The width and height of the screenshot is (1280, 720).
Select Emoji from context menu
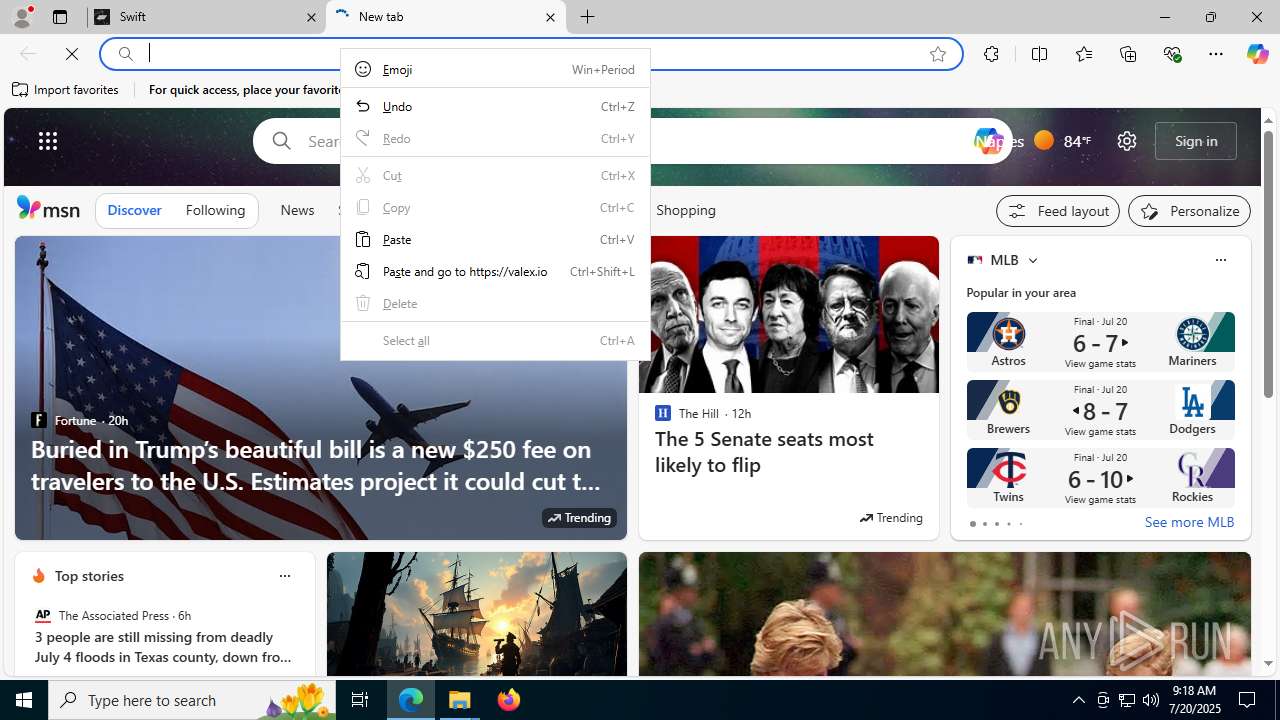495,69
